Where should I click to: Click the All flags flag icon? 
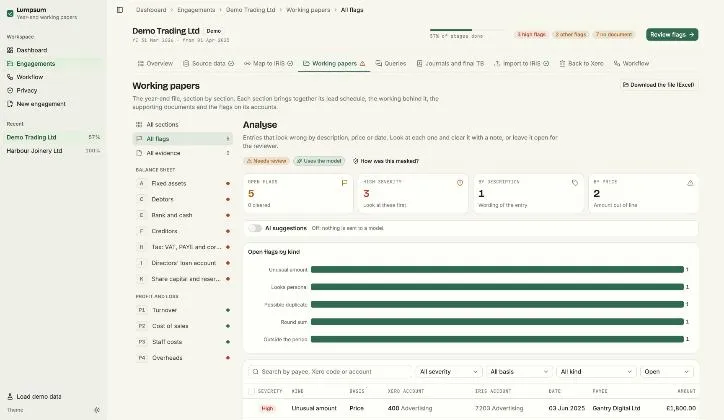pos(139,139)
